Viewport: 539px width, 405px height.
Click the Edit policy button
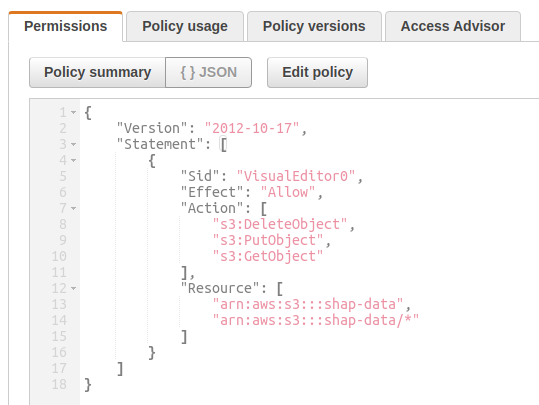click(x=317, y=73)
